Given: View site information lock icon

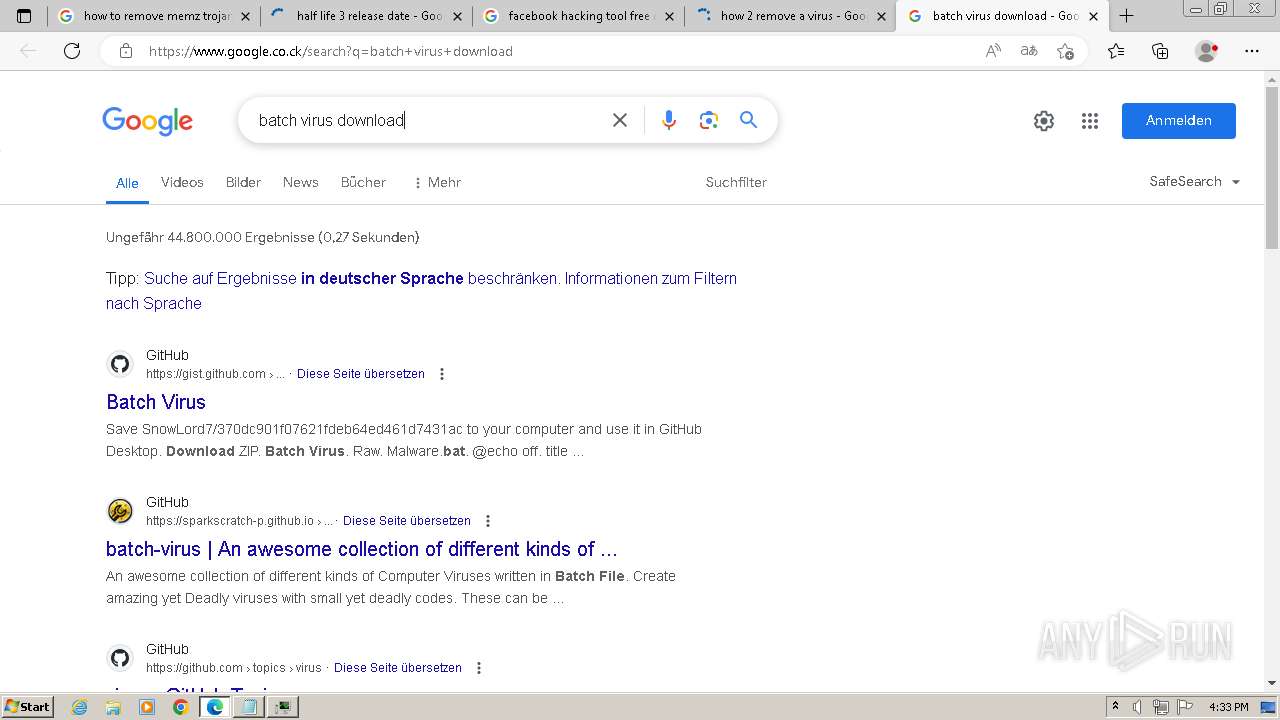Looking at the screenshot, I should pos(126,51).
